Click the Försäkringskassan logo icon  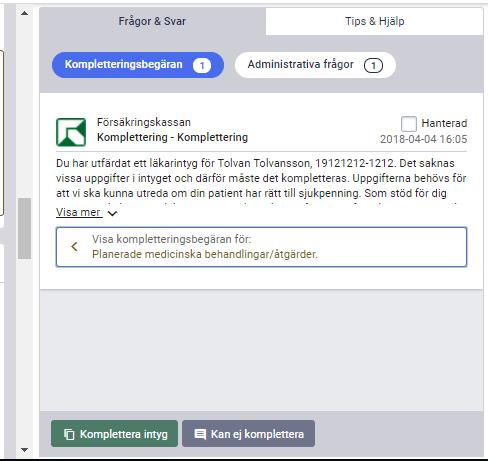pos(71,132)
